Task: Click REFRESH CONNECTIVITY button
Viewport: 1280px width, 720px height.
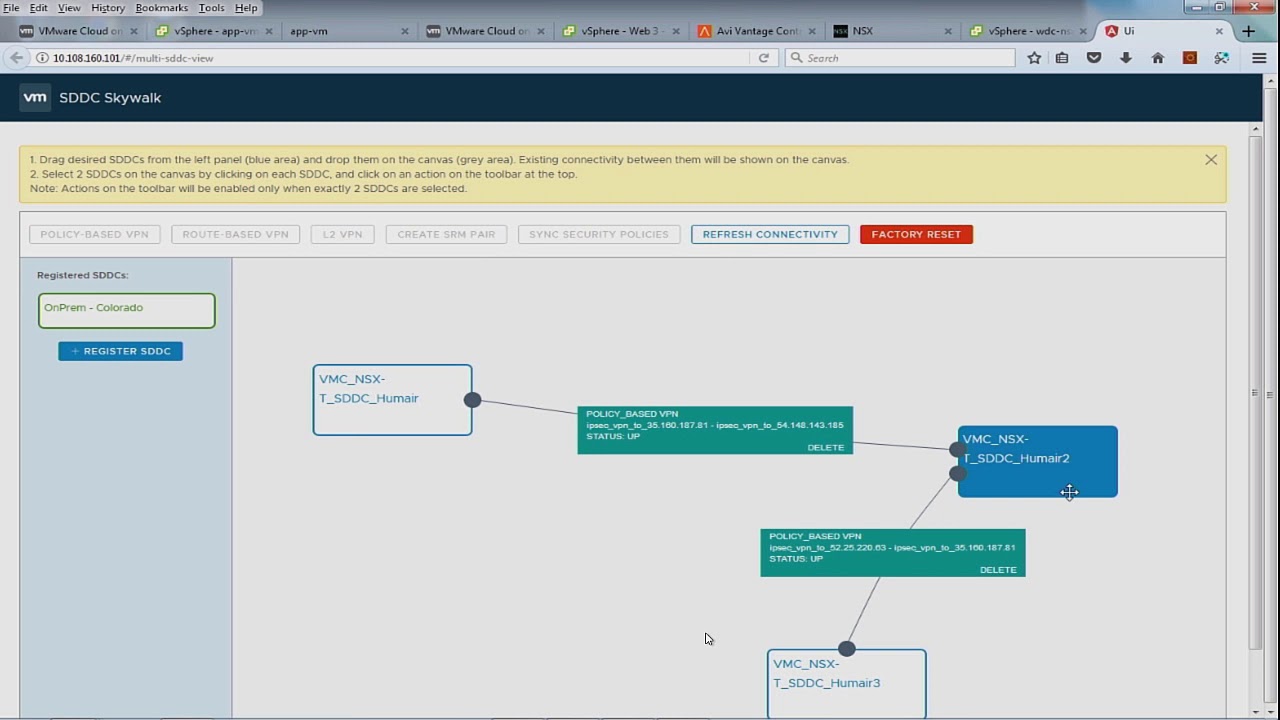Action: [770, 234]
